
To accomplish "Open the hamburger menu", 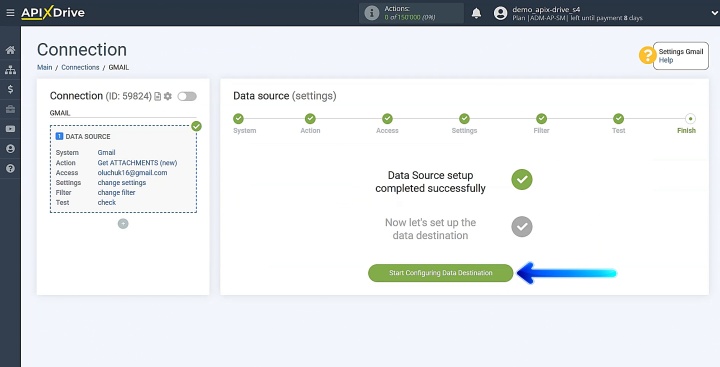I will pyautogui.click(x=10, y=13).
